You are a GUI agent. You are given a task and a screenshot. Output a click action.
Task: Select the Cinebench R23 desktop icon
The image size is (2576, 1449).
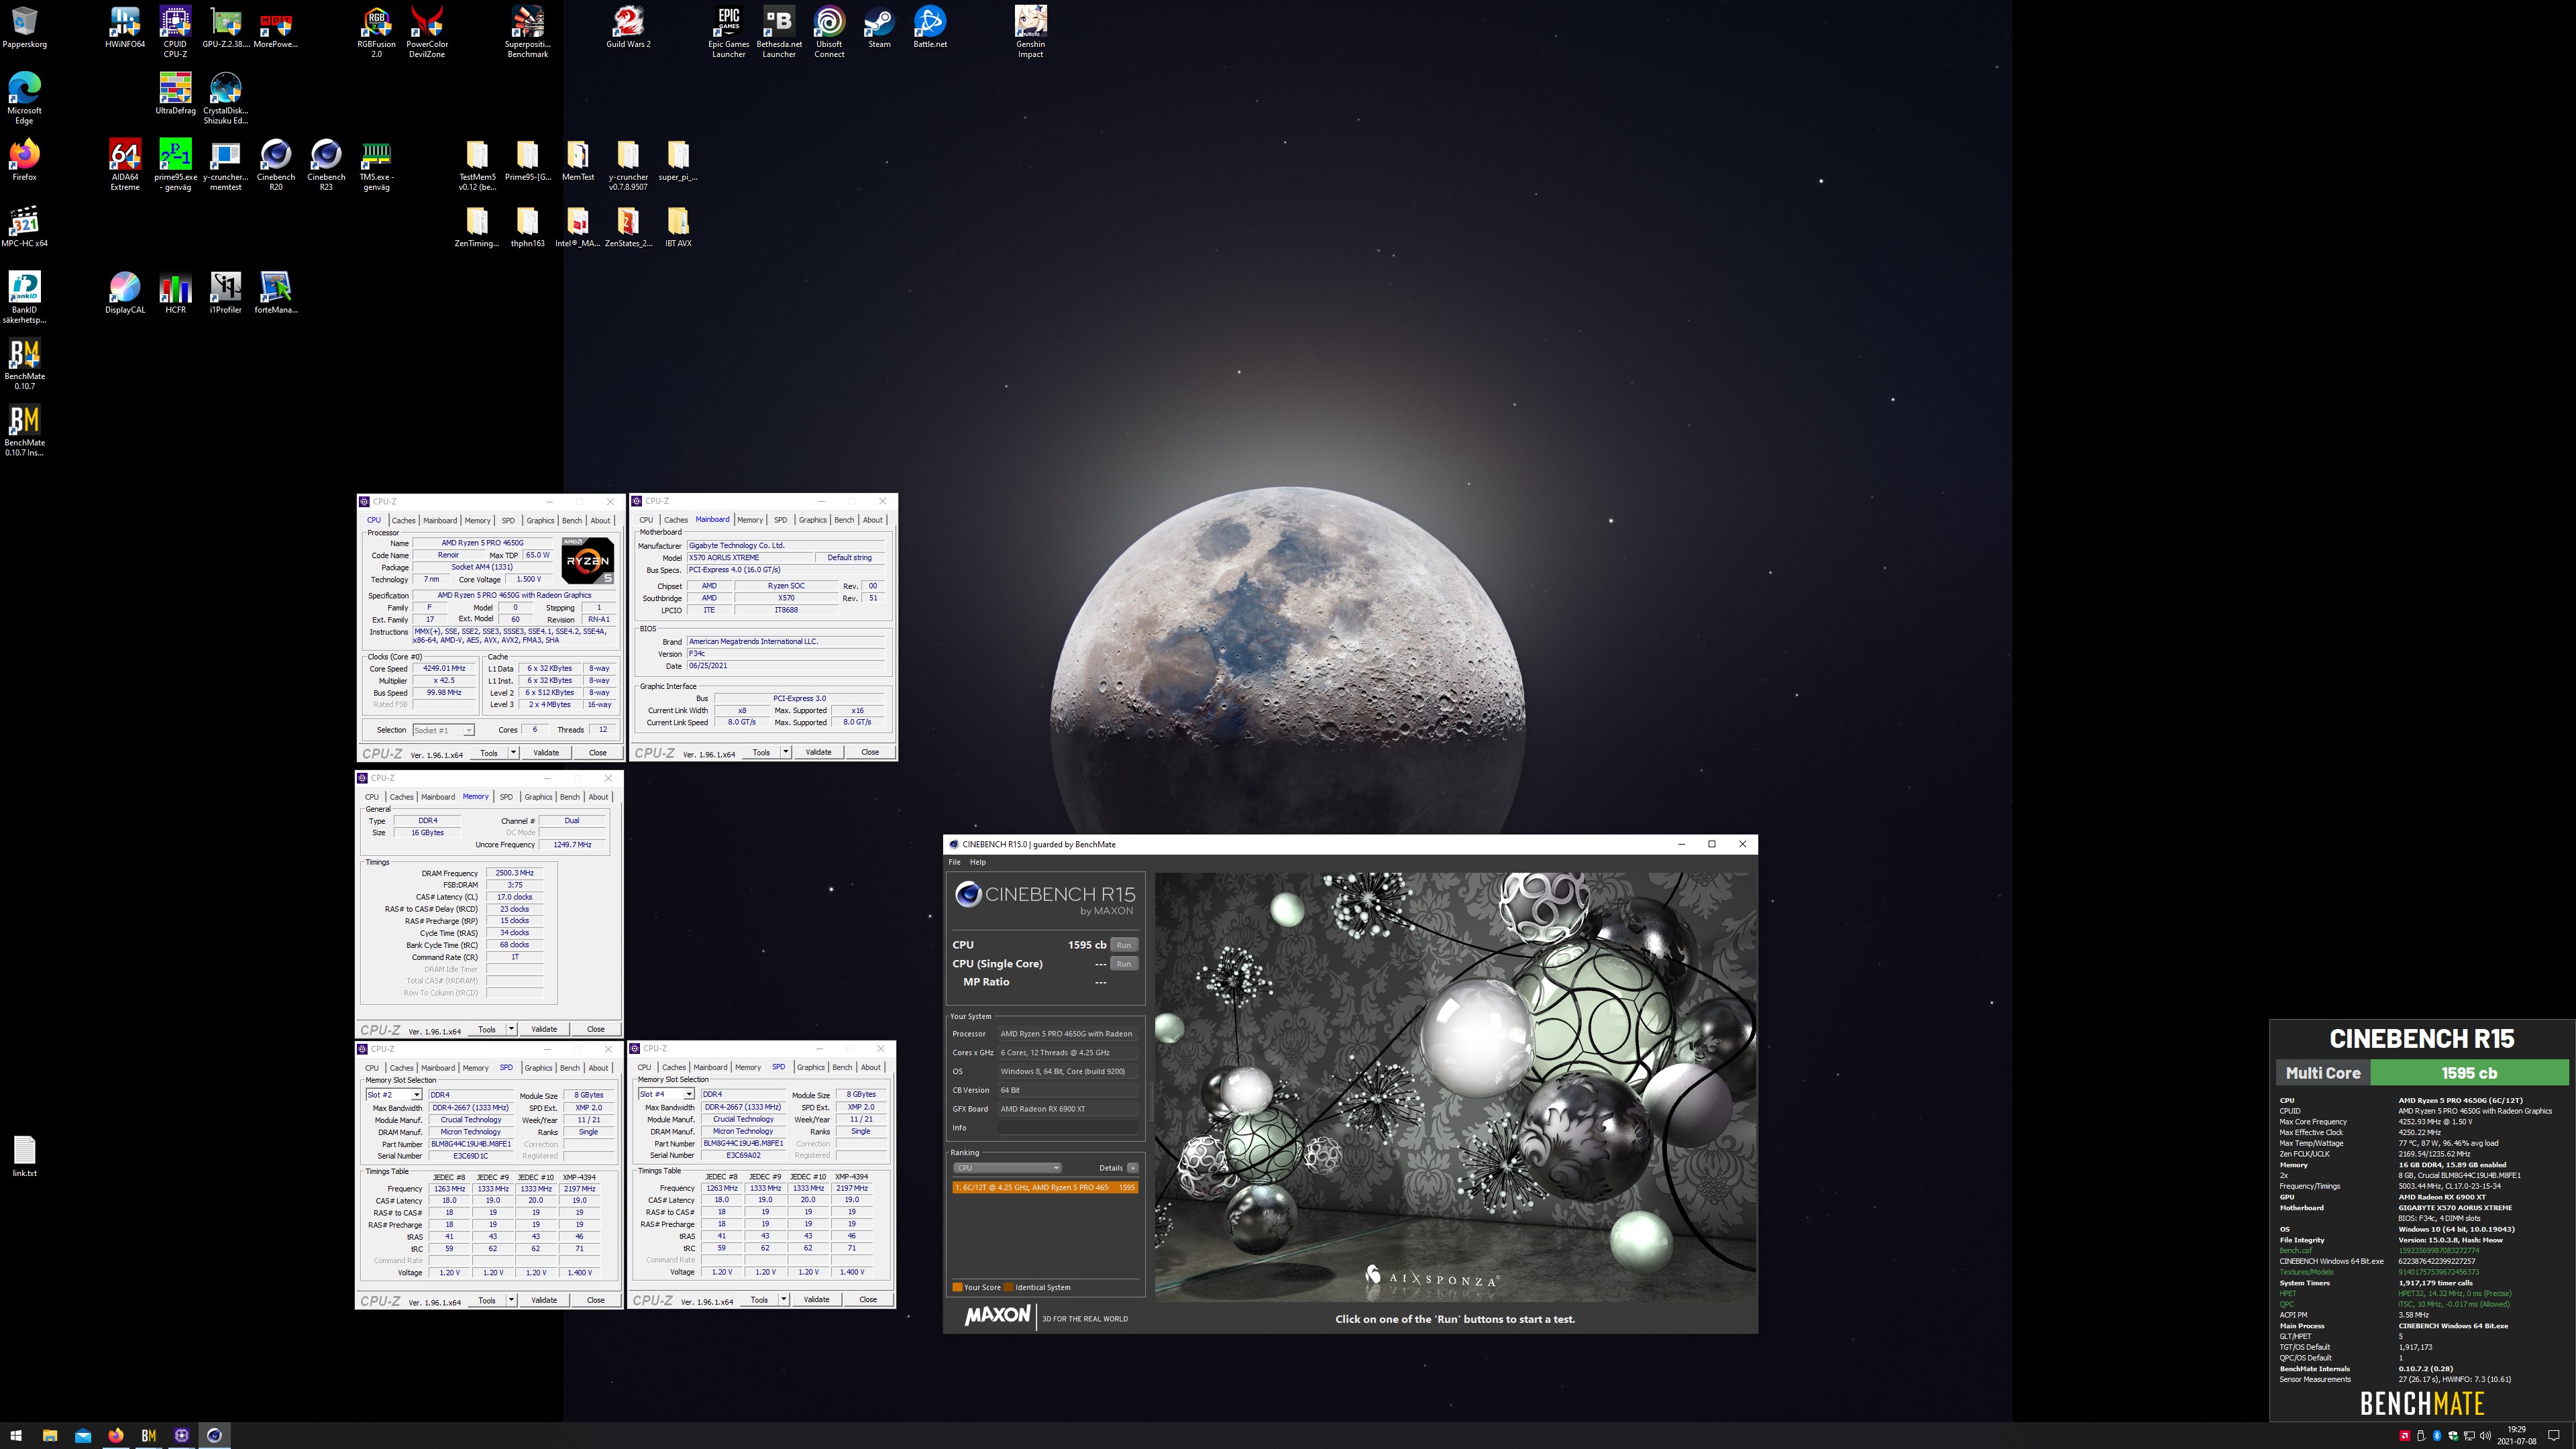pyautogui.click(x=326, y=165)
